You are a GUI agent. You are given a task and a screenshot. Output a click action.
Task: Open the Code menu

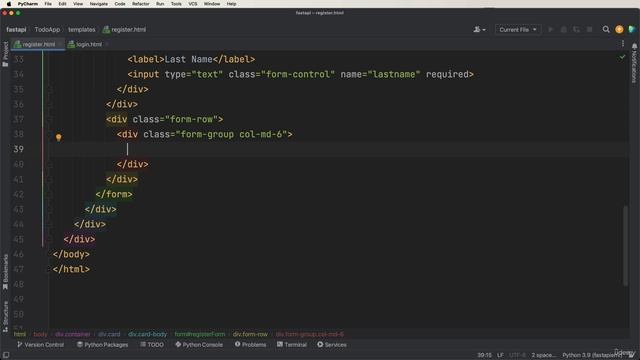click(120, 4)
